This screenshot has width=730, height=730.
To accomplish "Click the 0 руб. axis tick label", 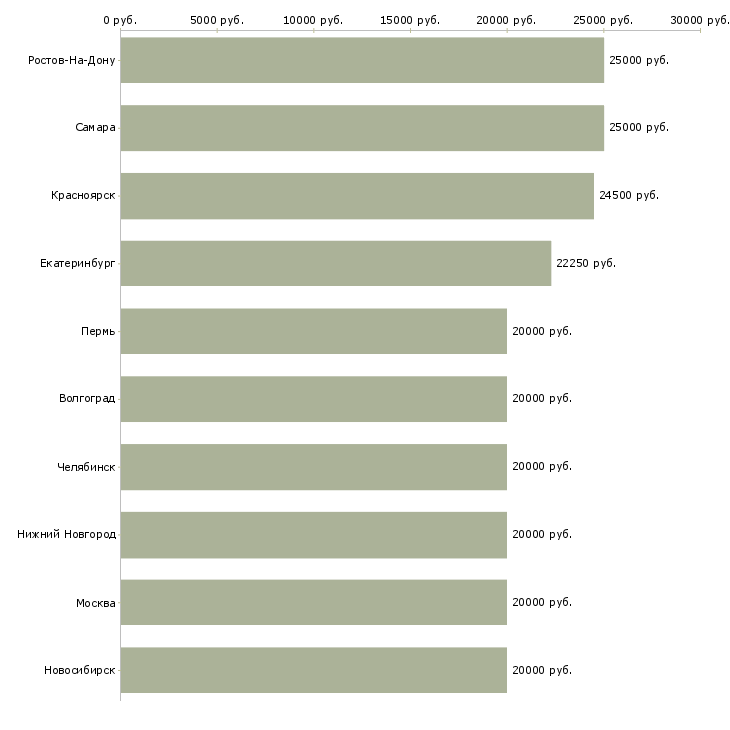I will pyautogui.click(x=120, y=20).
